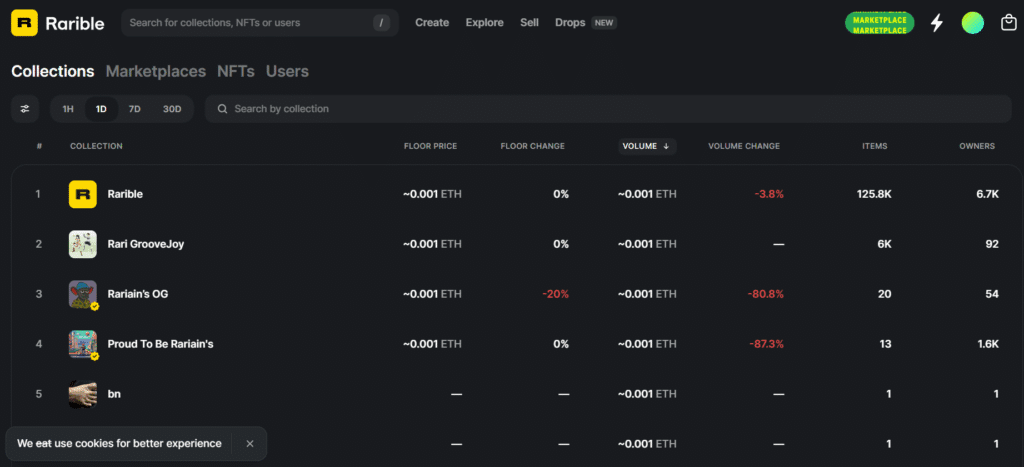Sort by Floor Change column header
Screen dimensions: 1024x467
click(532, 146)
